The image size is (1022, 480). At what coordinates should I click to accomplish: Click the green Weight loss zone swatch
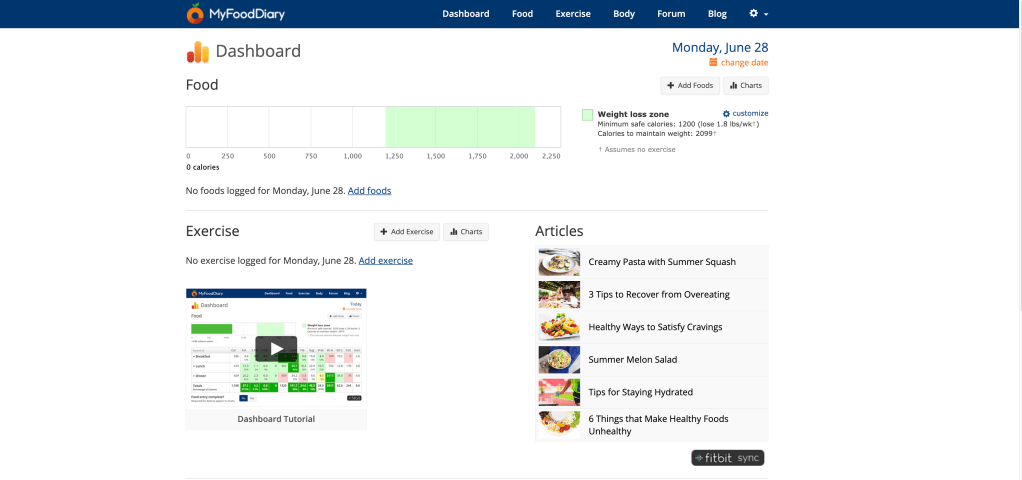pyautogui.click(x=587, y=115)
